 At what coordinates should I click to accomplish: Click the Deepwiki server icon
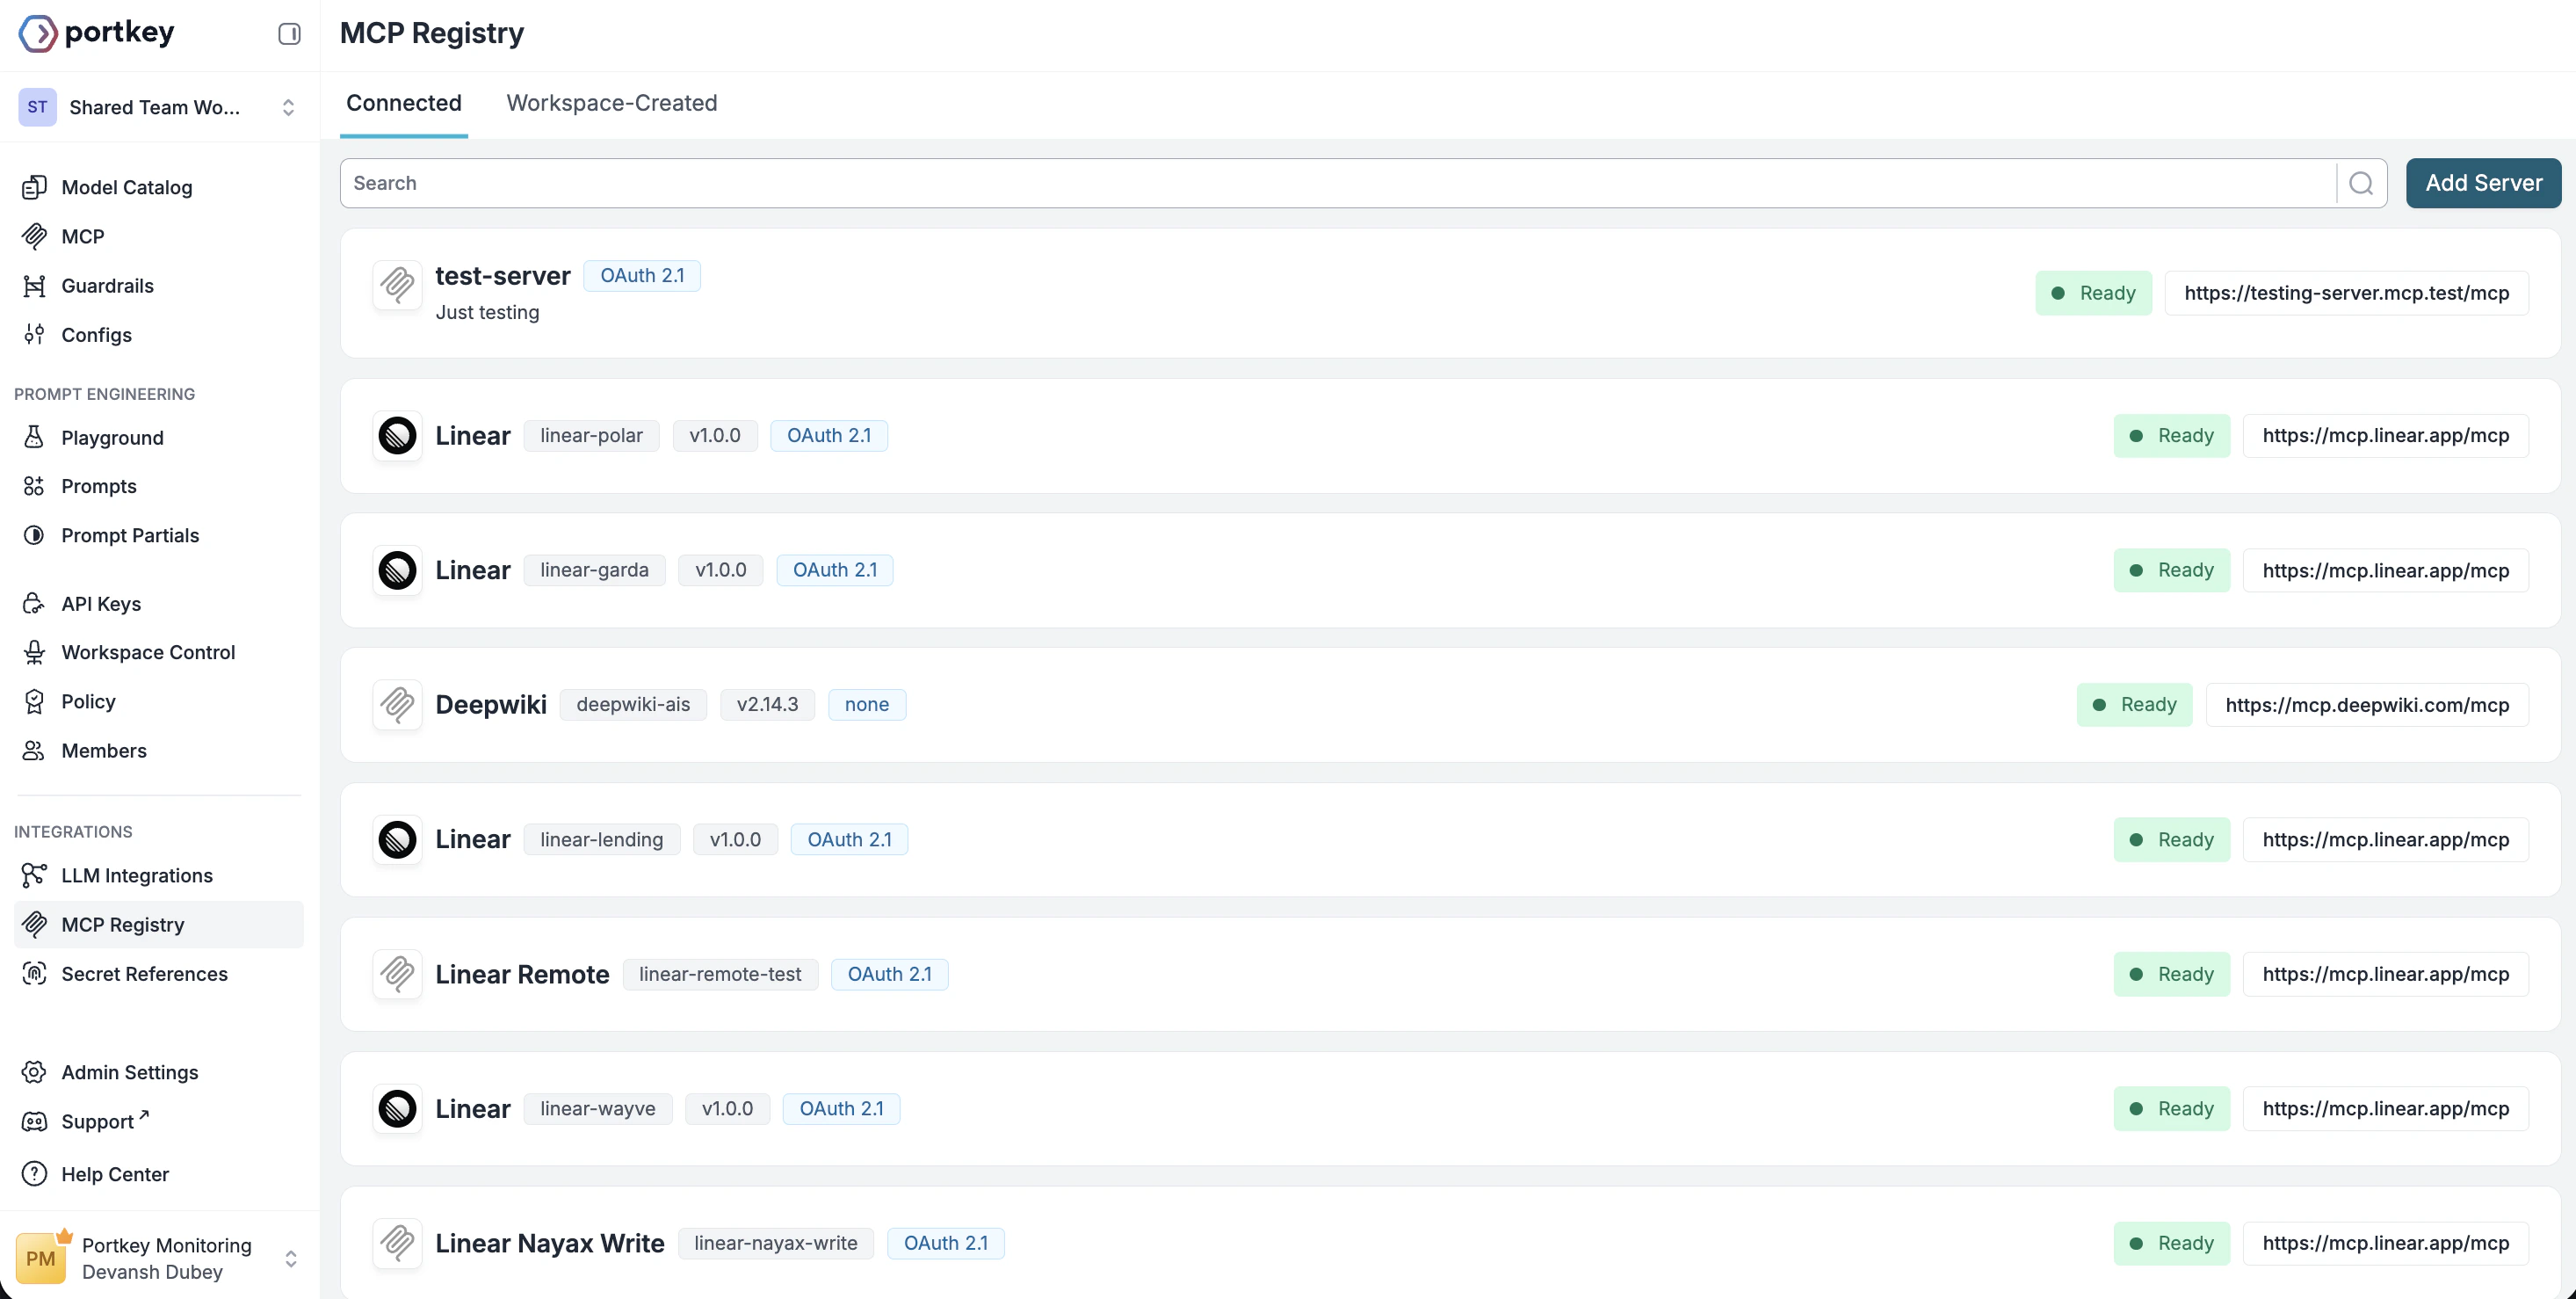397,704
